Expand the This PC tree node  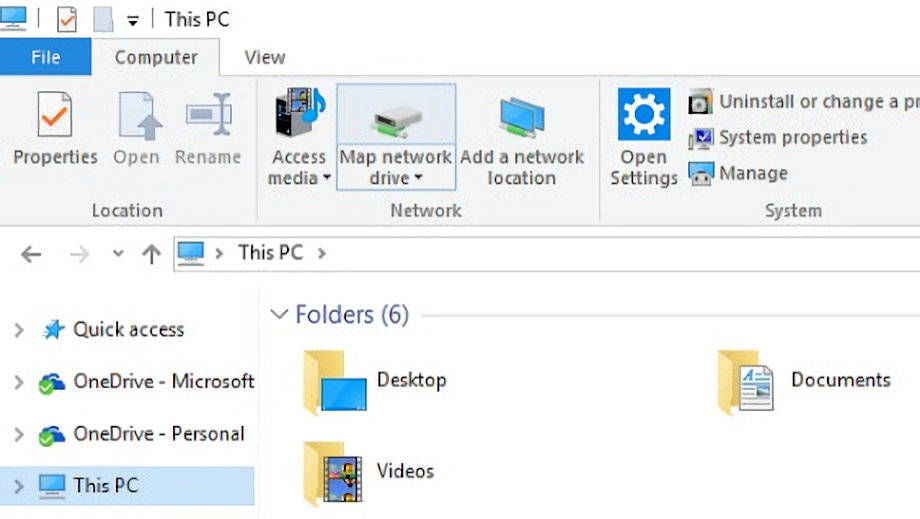19,486
